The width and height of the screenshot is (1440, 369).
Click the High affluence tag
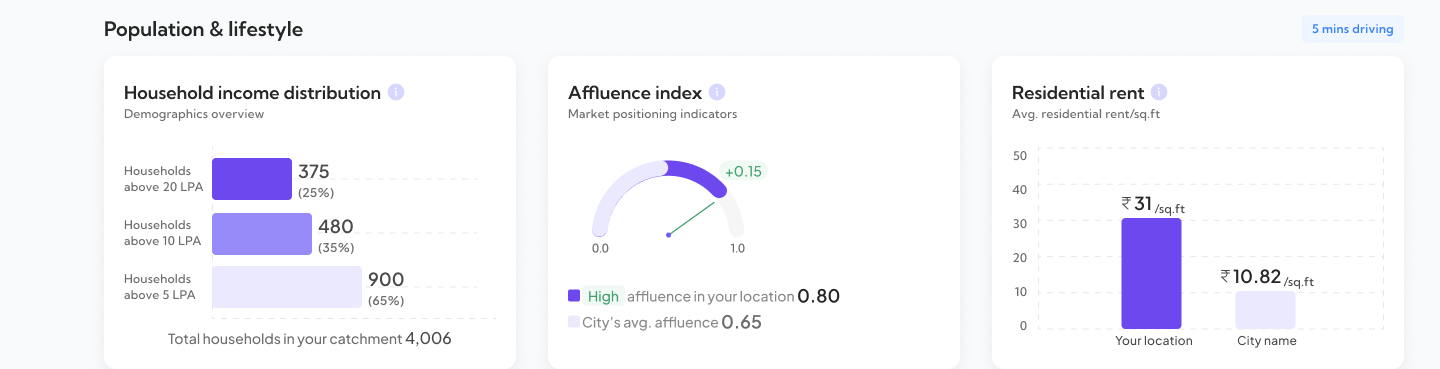604,296
